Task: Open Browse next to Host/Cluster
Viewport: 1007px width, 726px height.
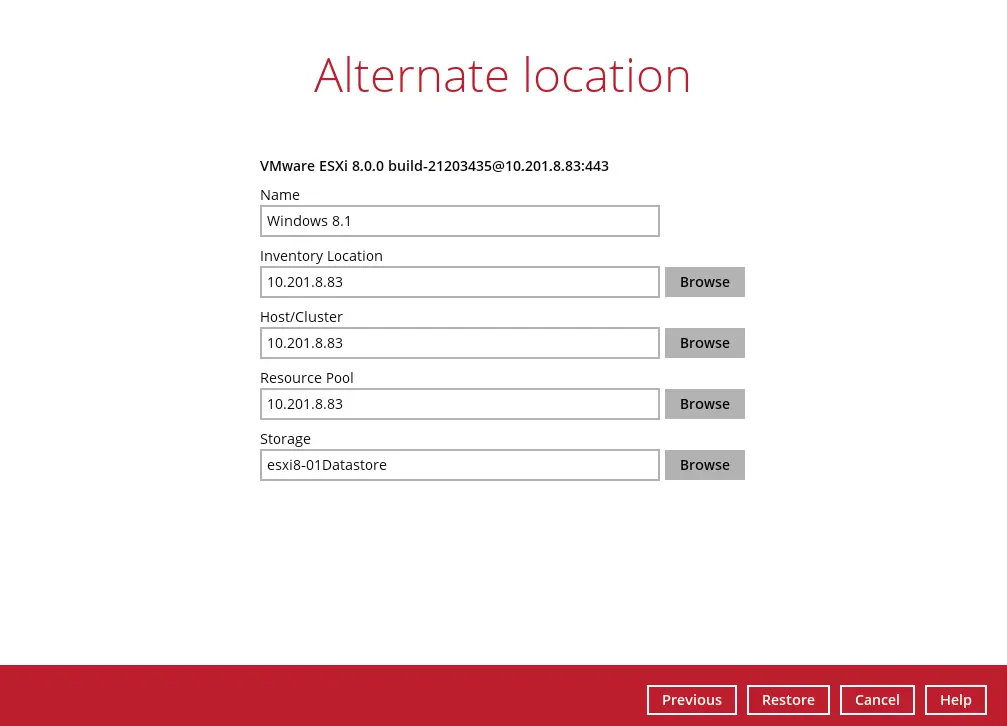Action: [704, 343]
